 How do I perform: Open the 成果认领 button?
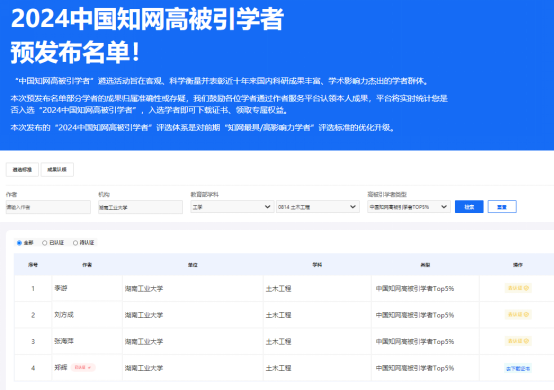[x=57, y=170]
